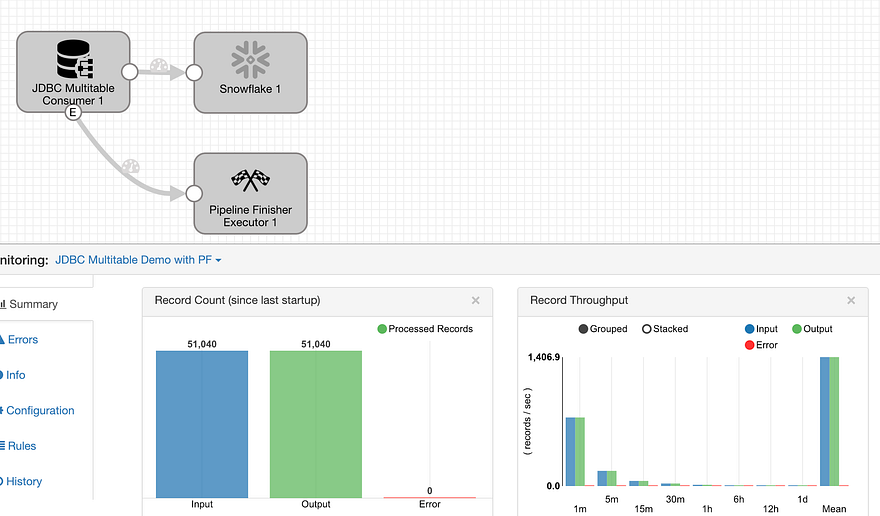Click JDBC consumer's data output port
Image resolution: width=880 pixels, height=516 pixels.
(x=130, y=72)
